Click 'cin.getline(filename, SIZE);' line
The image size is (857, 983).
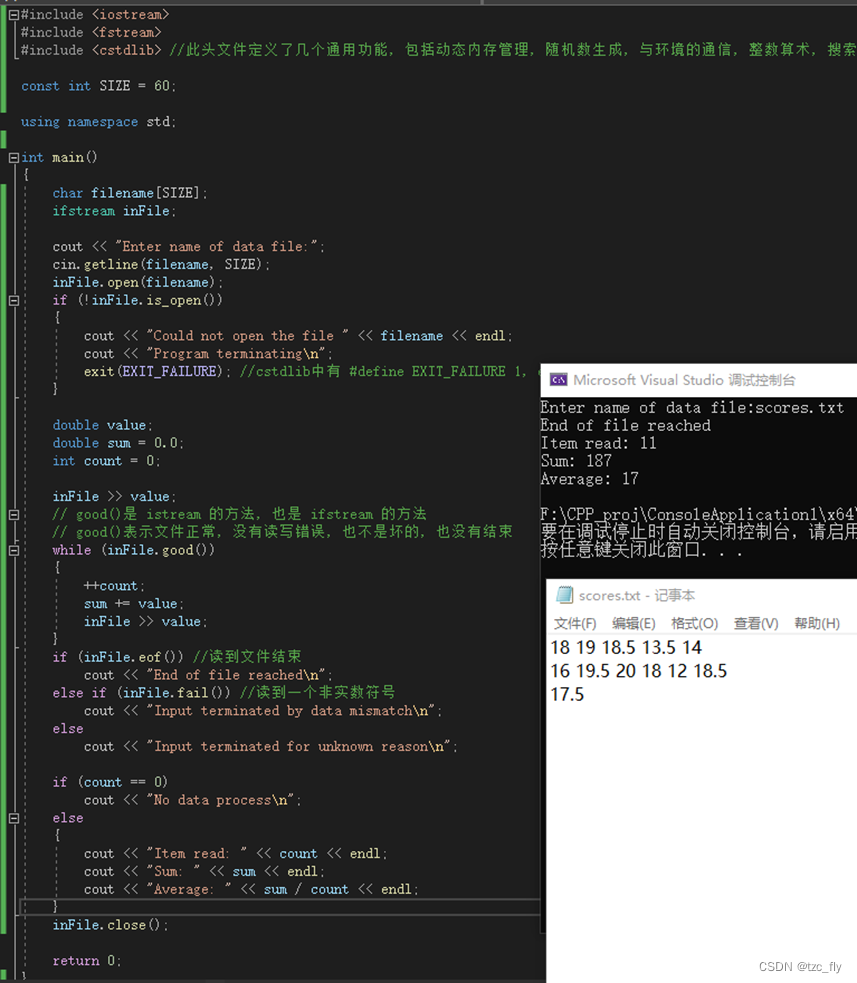[x=161, y=265]
